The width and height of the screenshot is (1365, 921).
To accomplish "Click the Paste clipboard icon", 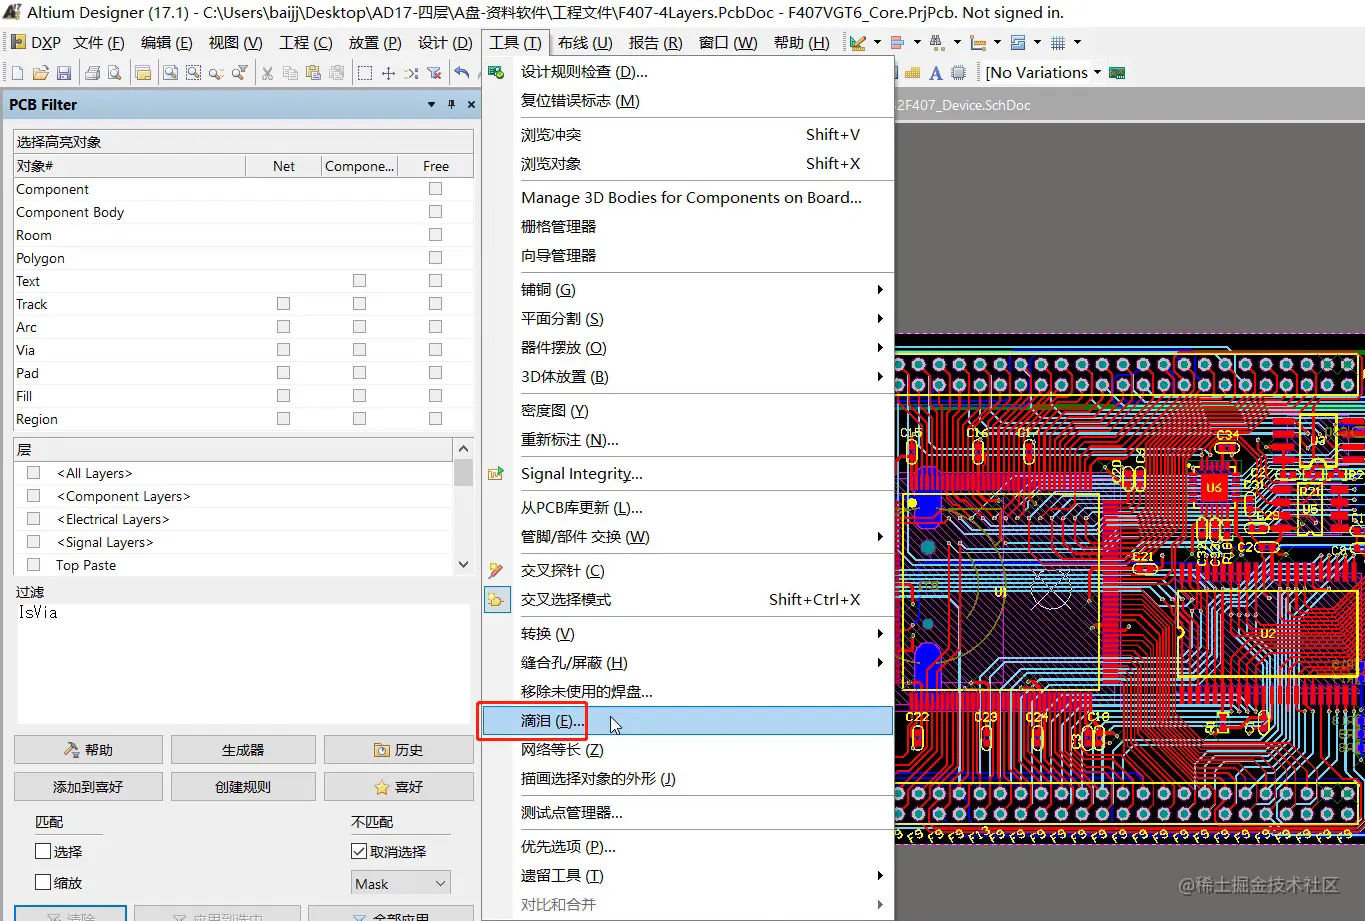I will click(x=313, y=73).
